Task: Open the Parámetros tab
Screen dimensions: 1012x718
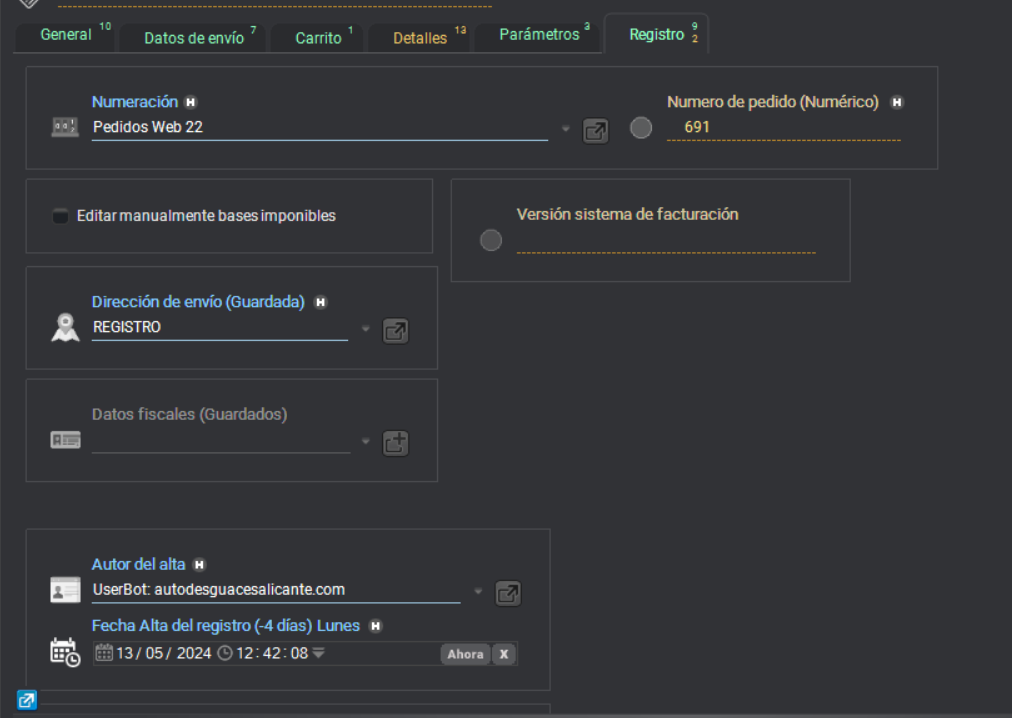Action: coord(537,33)
